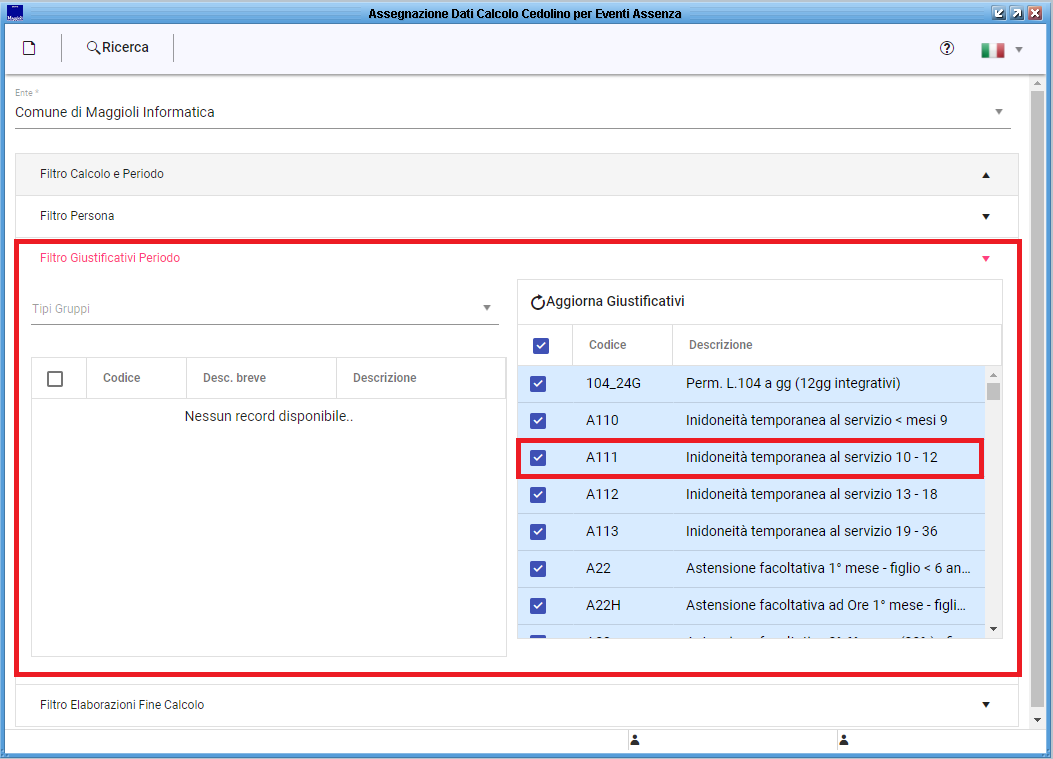1053x759 pixels.
Task: Open the Italian flag language selector
Action: coord(1001,49)
